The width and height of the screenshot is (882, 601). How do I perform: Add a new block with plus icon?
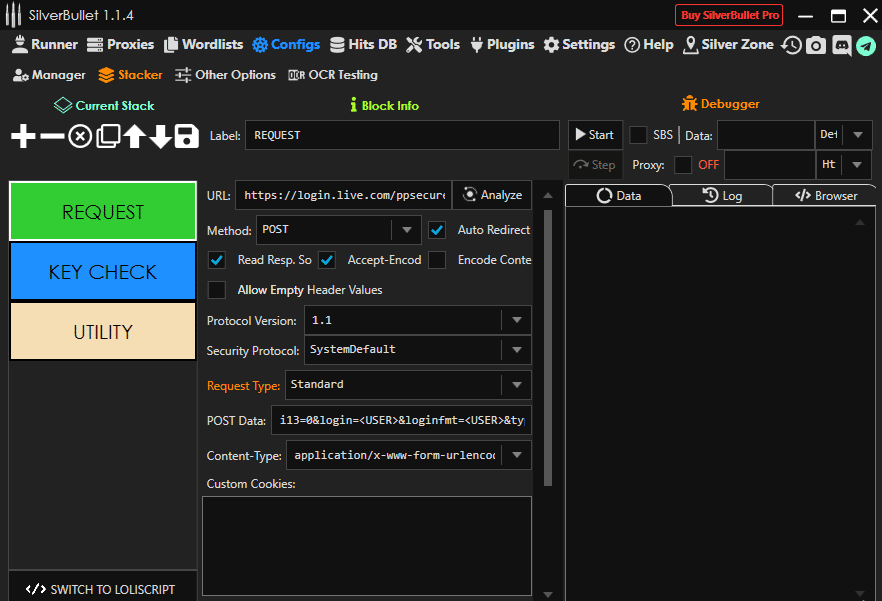tap(23, 136)
